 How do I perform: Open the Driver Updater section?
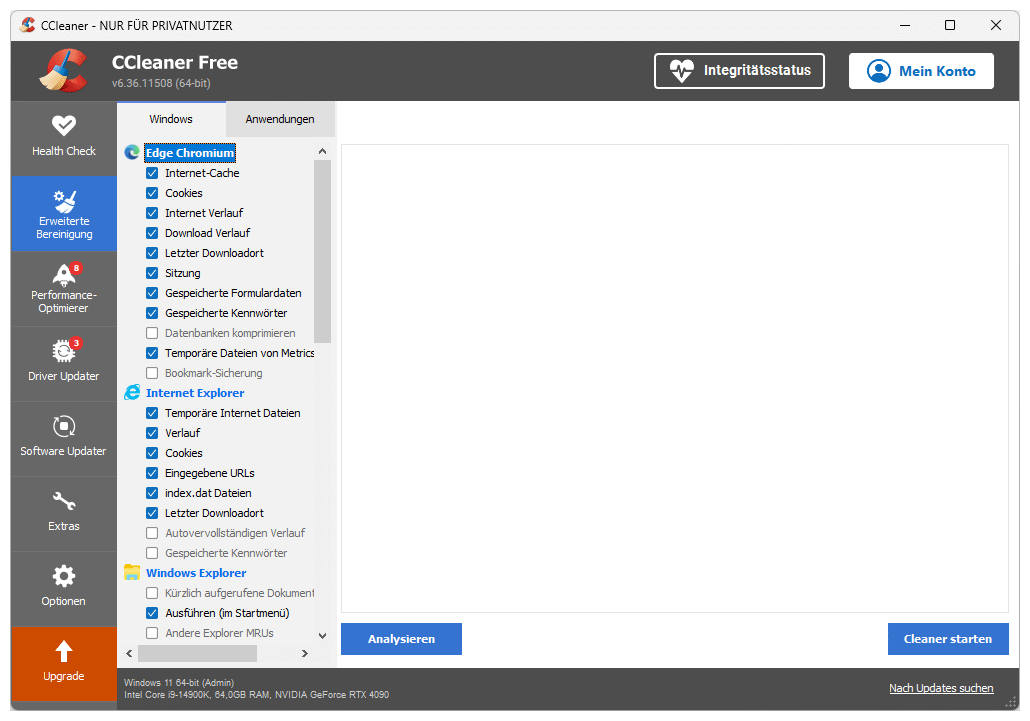(x=64, y=363)
